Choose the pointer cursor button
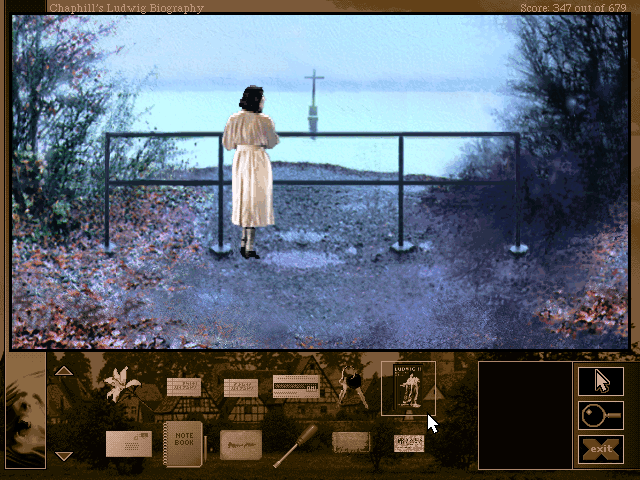The height and width of the screenshot is (480, 640). click(601, 381)
